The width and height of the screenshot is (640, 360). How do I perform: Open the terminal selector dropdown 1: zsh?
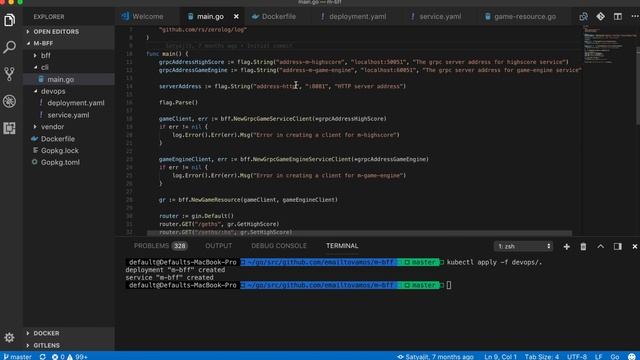click(523, 247)
